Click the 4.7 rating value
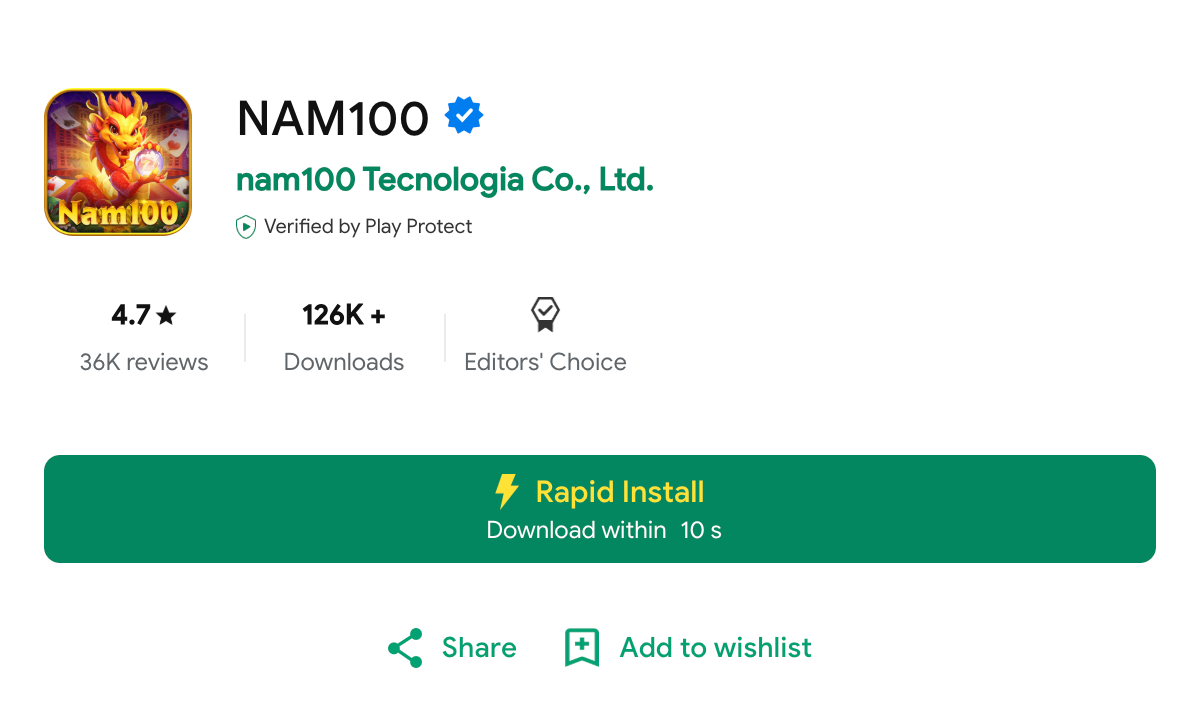This screenshot has height=706, width=1188. pyautogui.click(x=131, y=315)
